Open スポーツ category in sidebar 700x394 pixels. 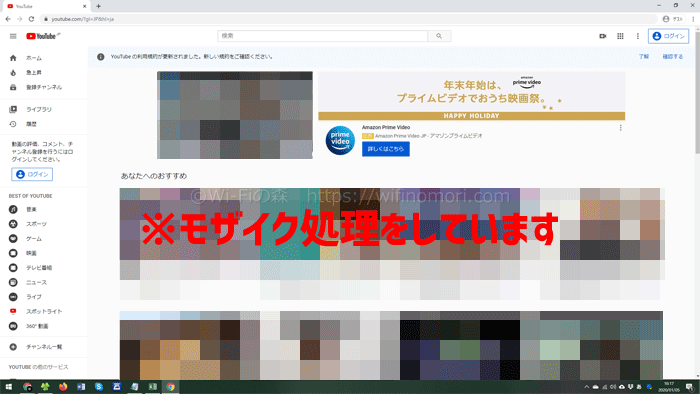pos(44,224)
